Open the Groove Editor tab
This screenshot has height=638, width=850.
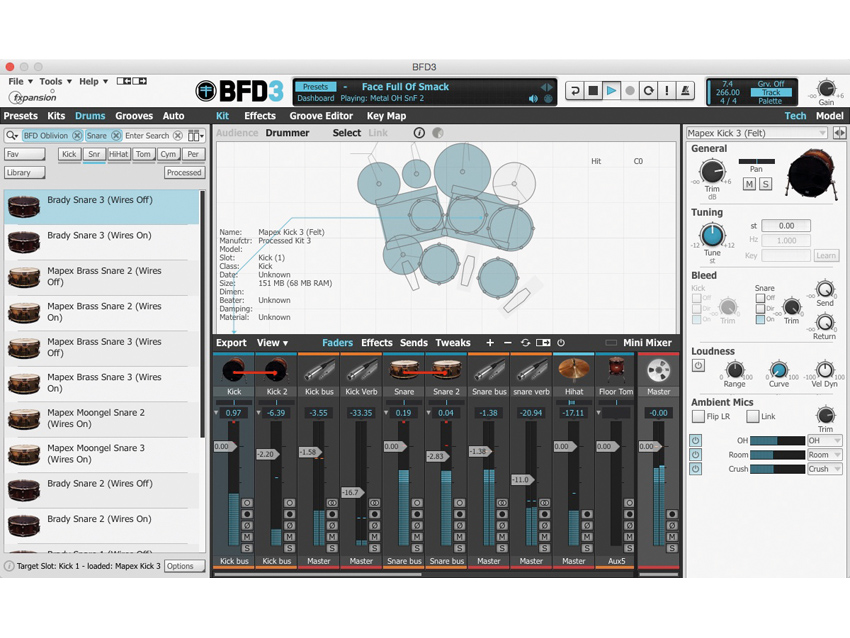321,116
